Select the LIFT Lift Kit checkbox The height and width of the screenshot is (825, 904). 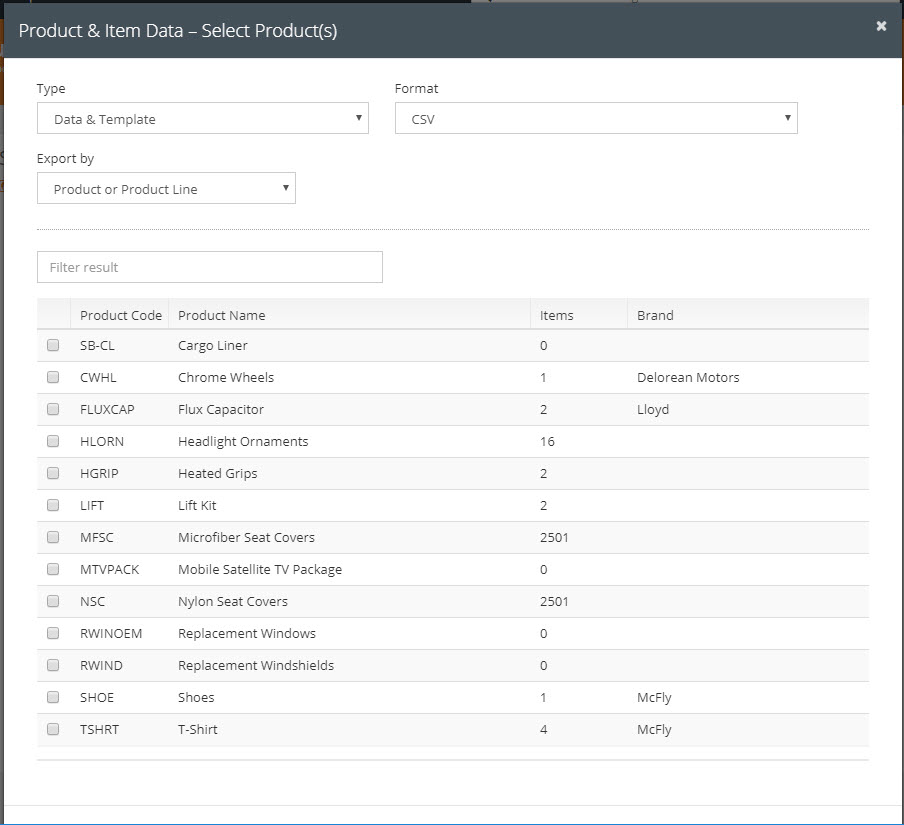click(53, 505)
